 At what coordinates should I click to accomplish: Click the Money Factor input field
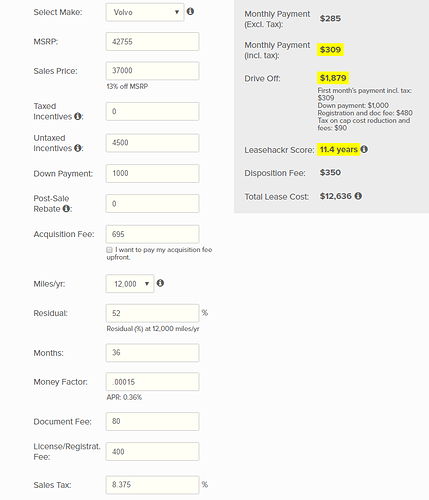(153, 382)
